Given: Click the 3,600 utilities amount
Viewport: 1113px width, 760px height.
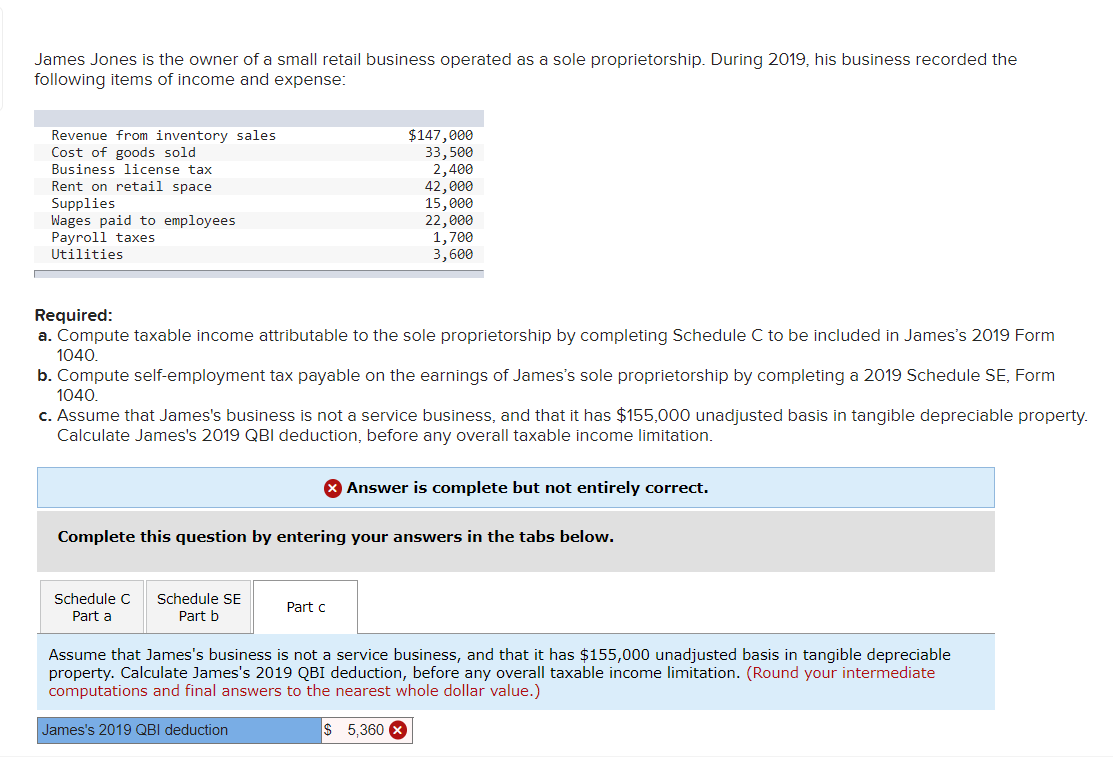Looking at the screenshot, I should (x=453, y=255).
